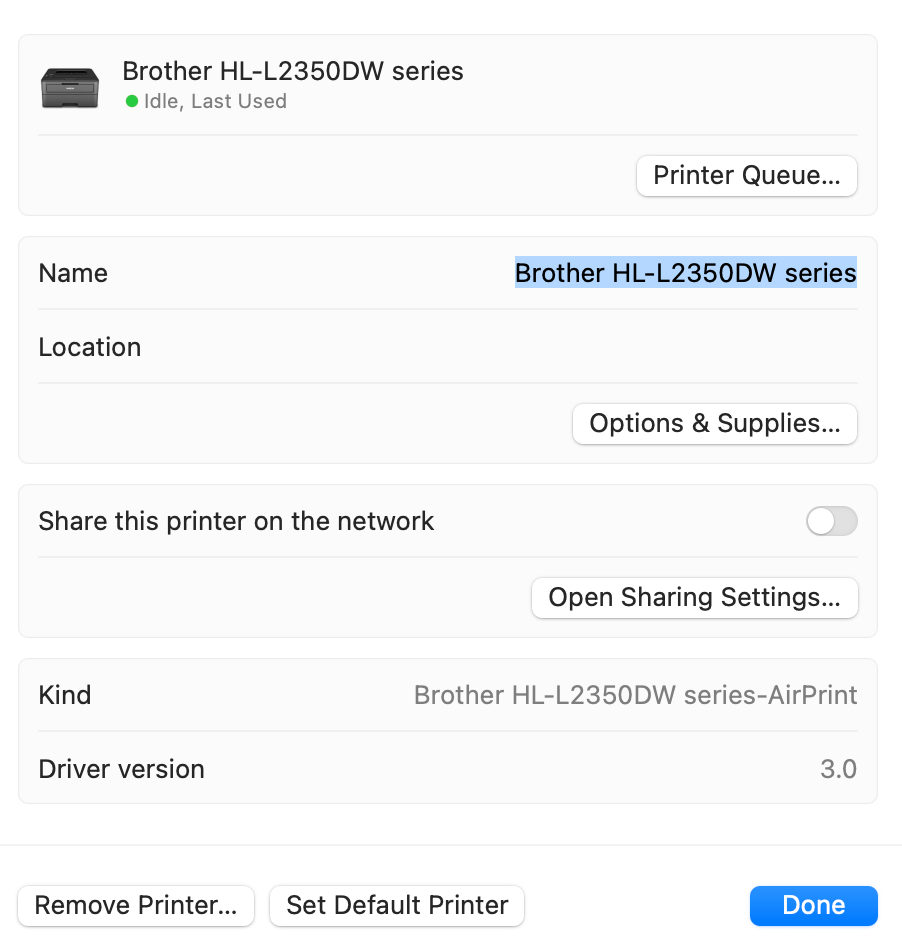Click the Location row label

pyautogui.click(x=89, y=347)
